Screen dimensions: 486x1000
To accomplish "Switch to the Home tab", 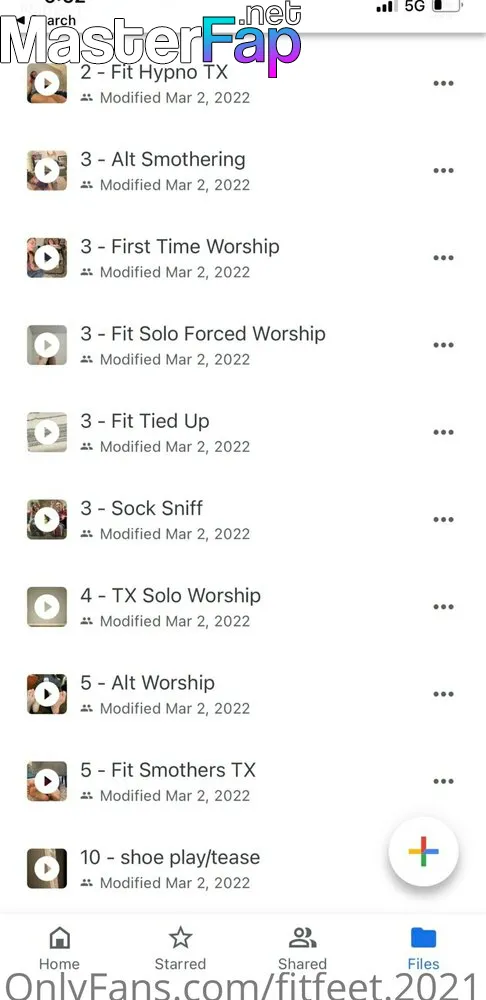I will click(59, 948).
